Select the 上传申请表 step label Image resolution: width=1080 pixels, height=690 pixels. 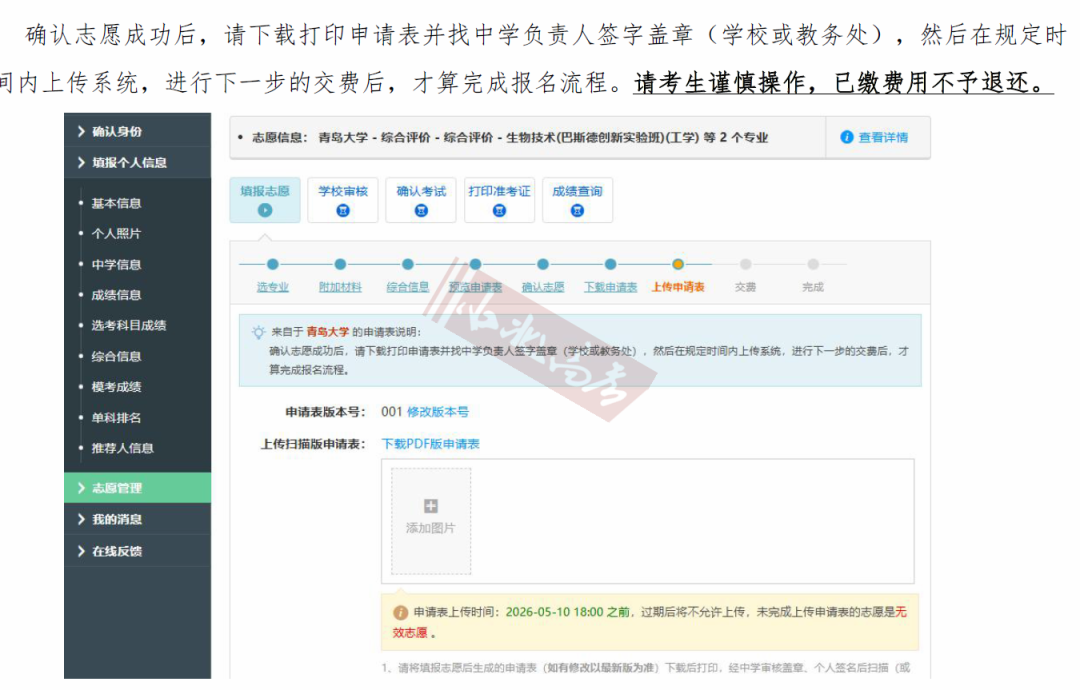678,286
